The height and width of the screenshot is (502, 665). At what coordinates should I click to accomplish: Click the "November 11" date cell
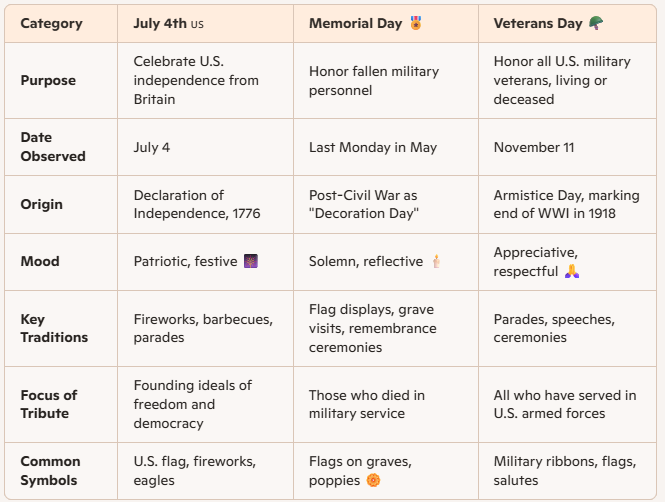pos(534,147)
